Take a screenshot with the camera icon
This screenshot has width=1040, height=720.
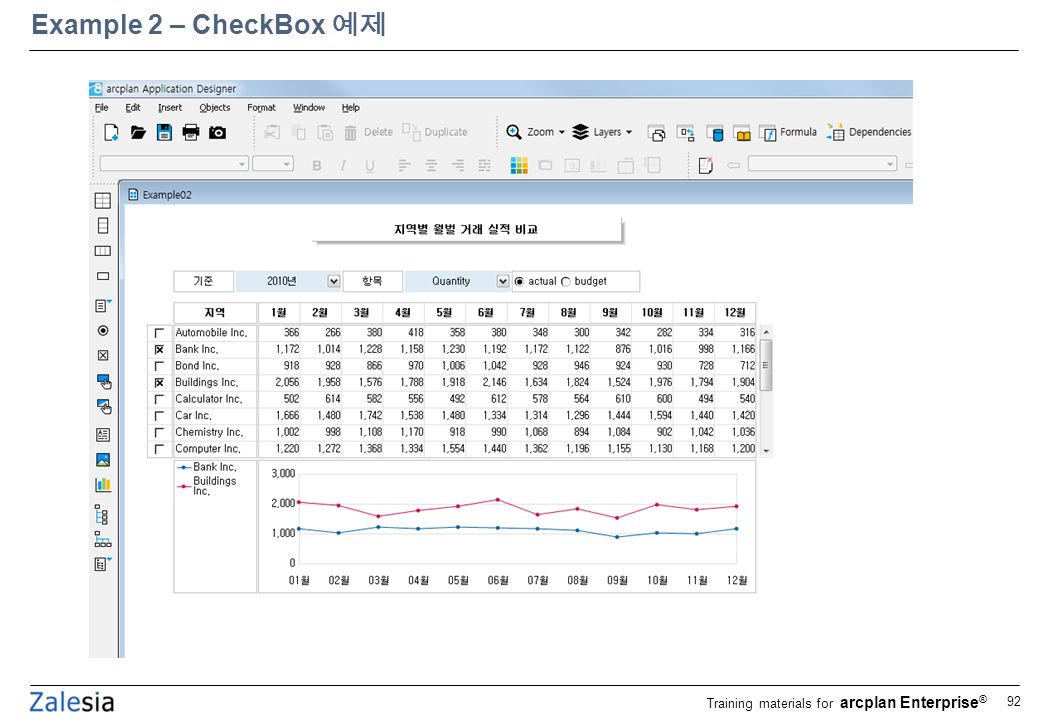pos(218,133)
